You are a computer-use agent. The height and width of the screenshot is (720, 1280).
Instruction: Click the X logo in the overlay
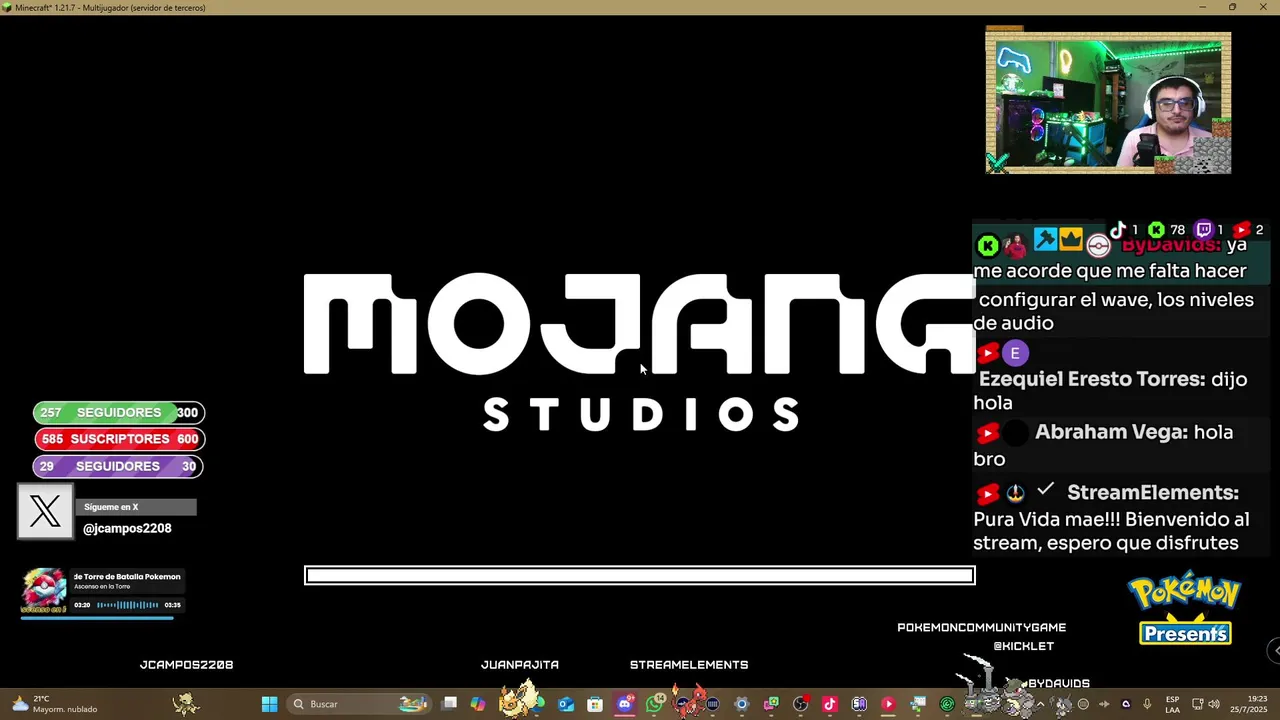pos(45,512)
